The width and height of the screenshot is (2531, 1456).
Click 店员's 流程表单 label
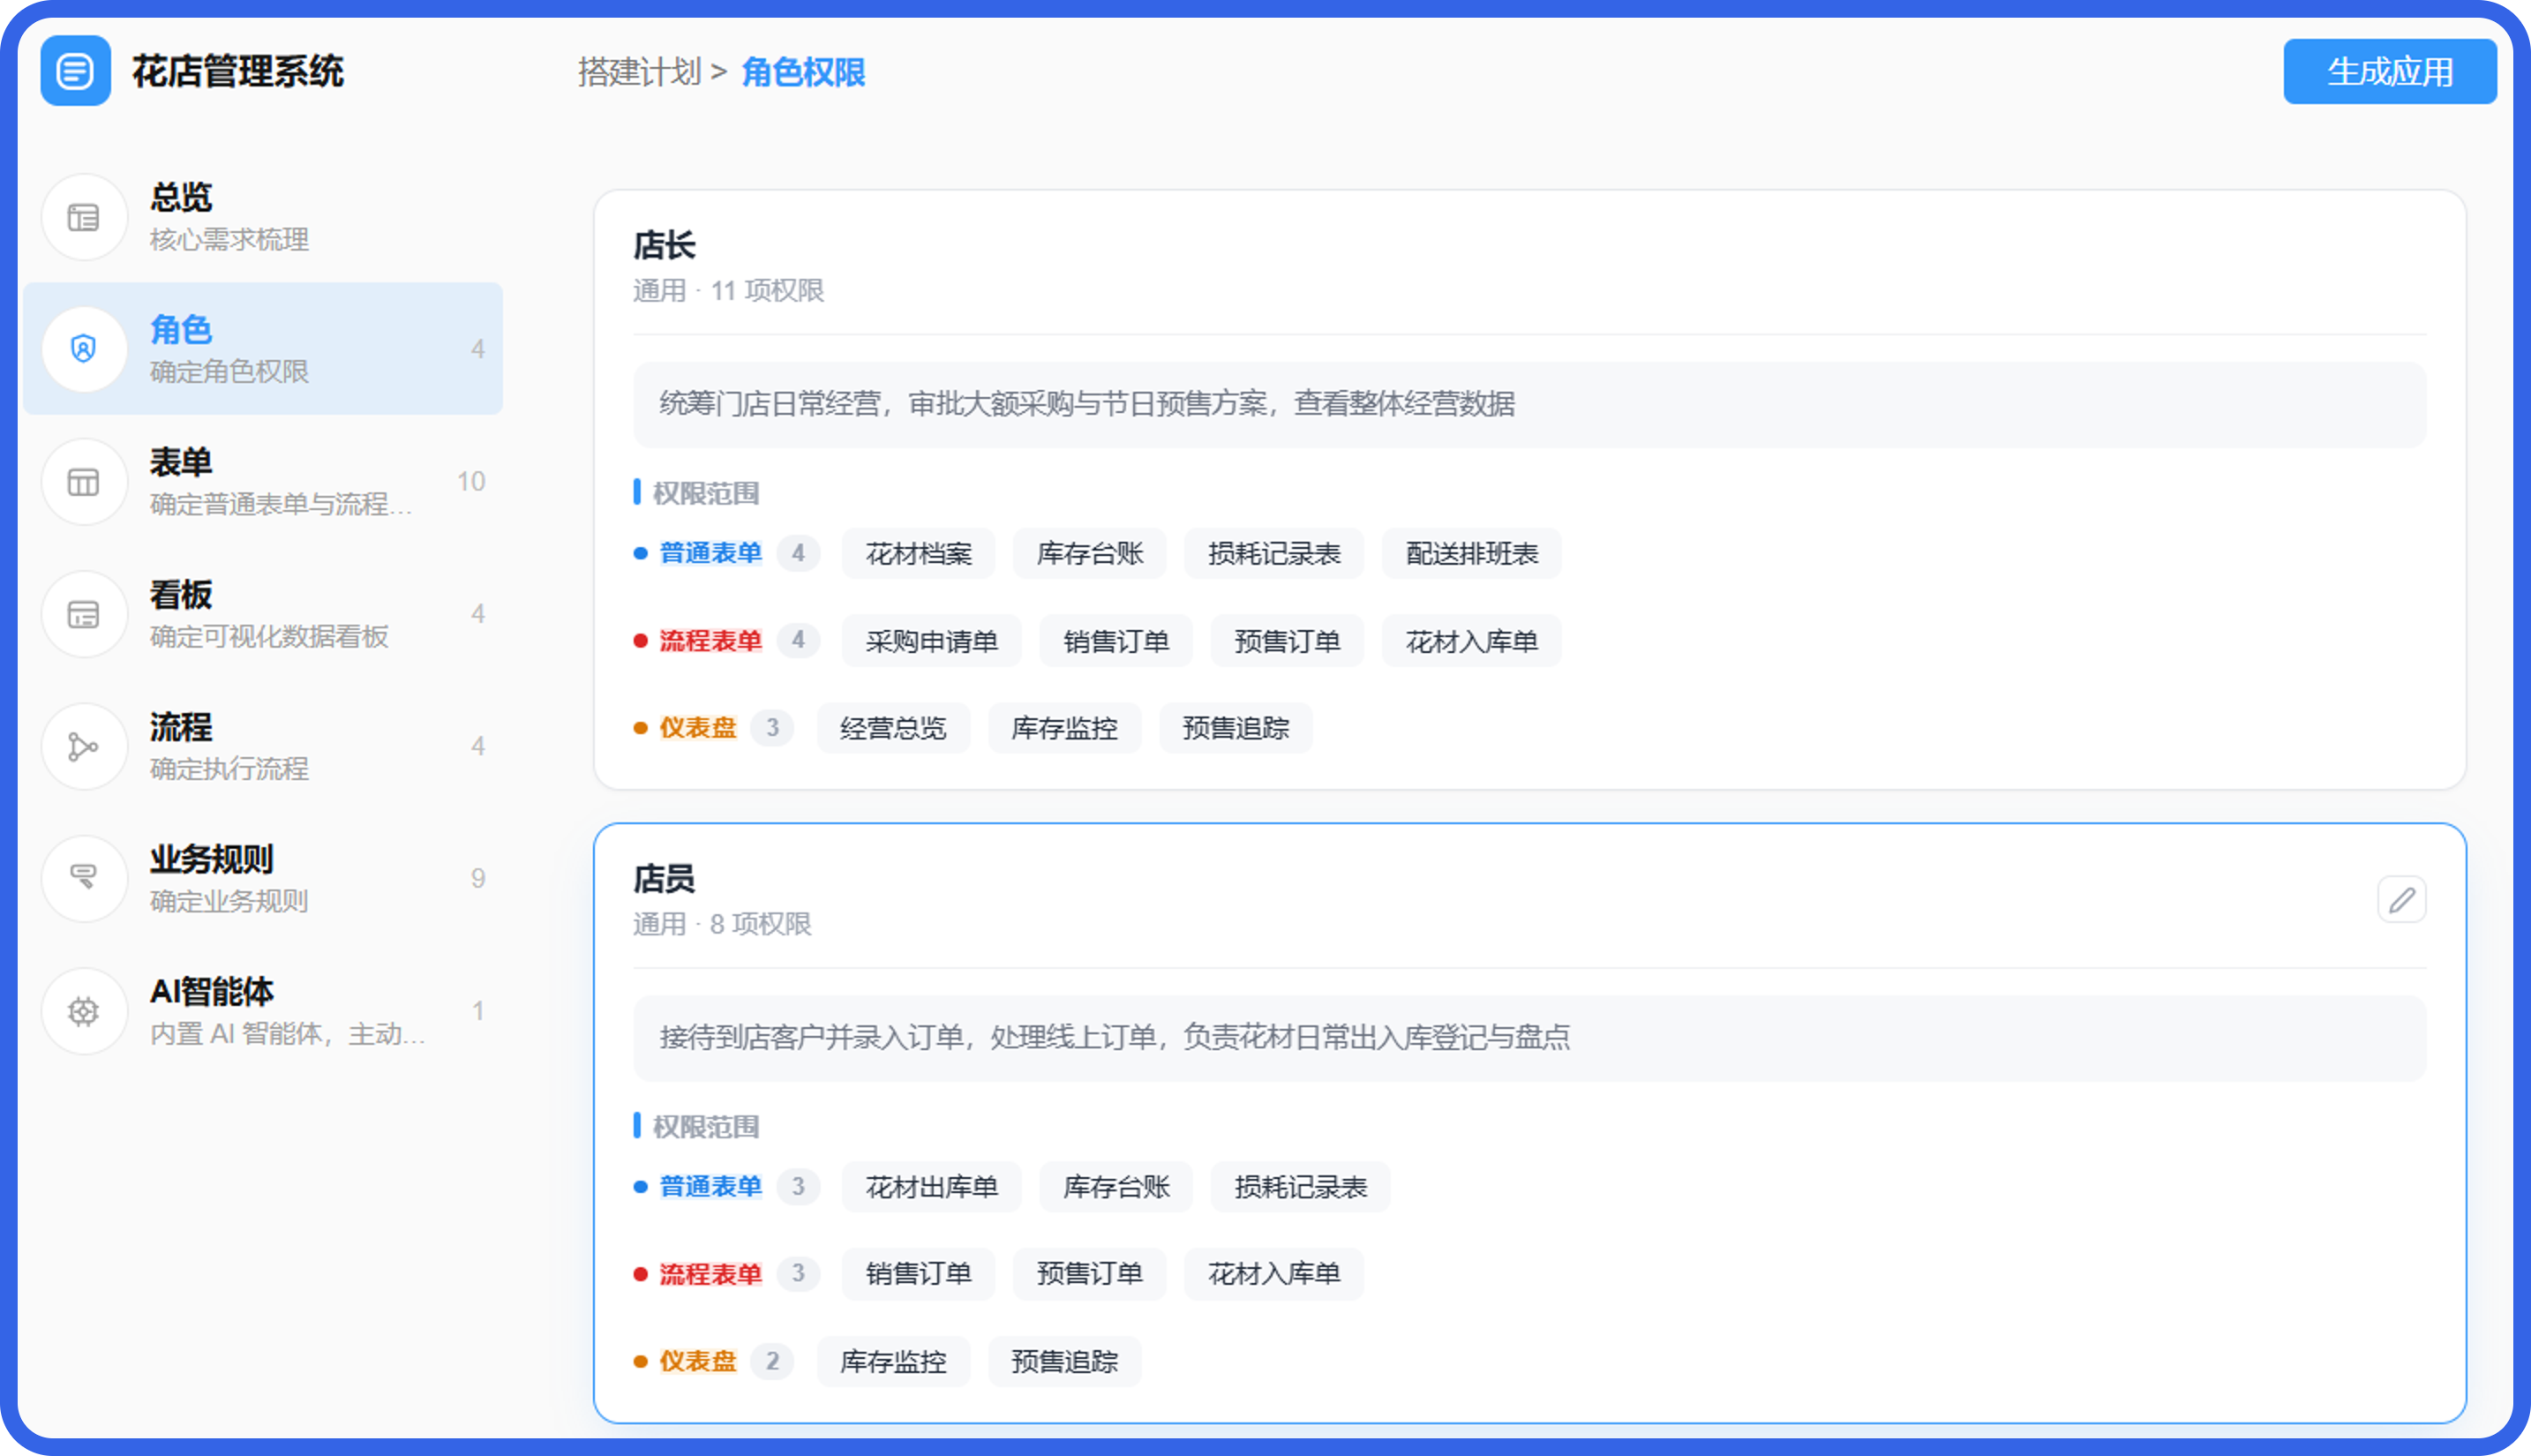tap(710, 1275)
